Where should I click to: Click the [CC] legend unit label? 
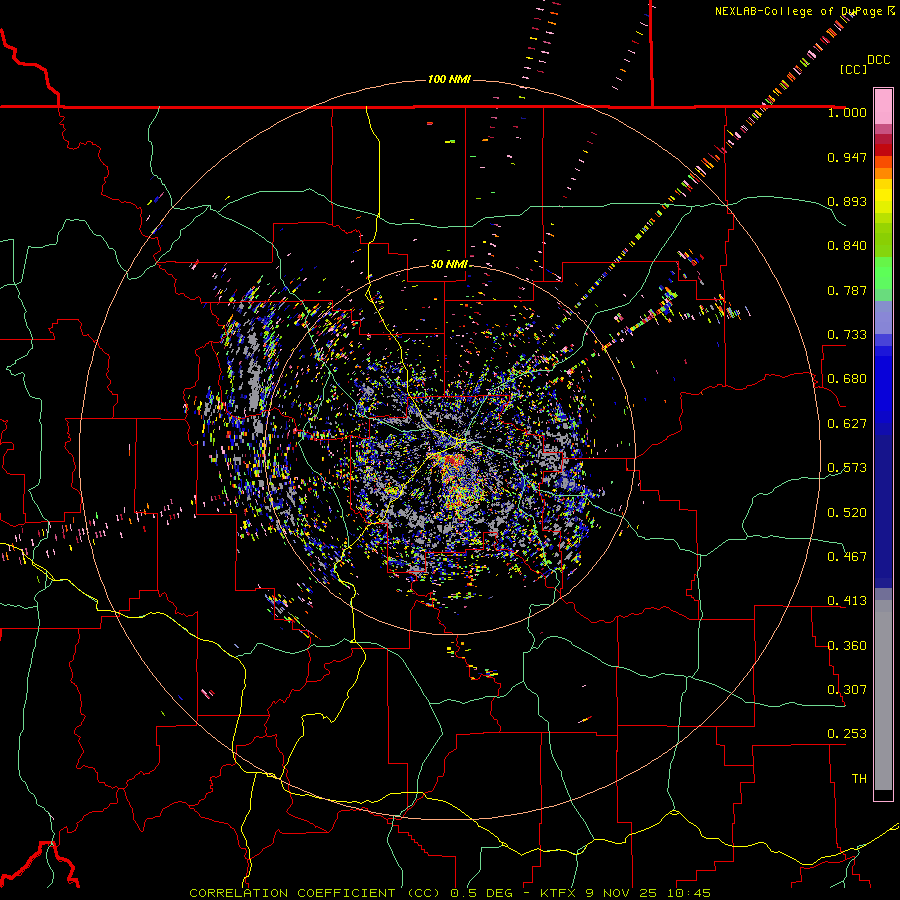(x=854, y=69)
